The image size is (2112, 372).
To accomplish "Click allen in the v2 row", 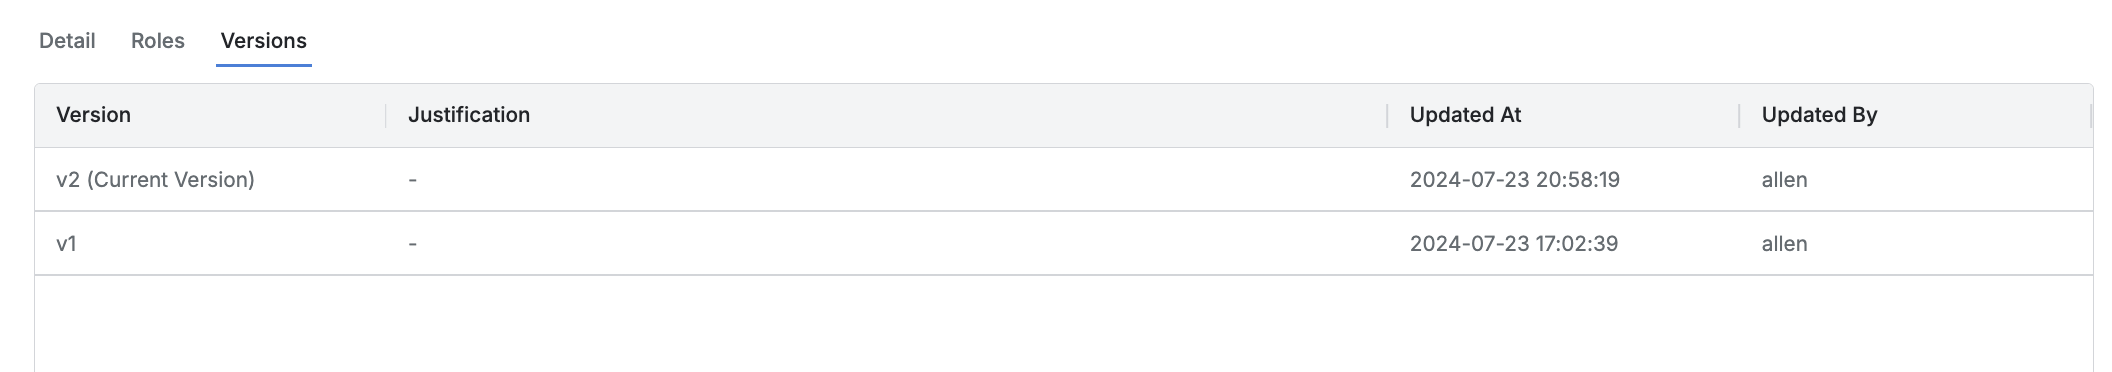I will click(x=1784, y=180).
